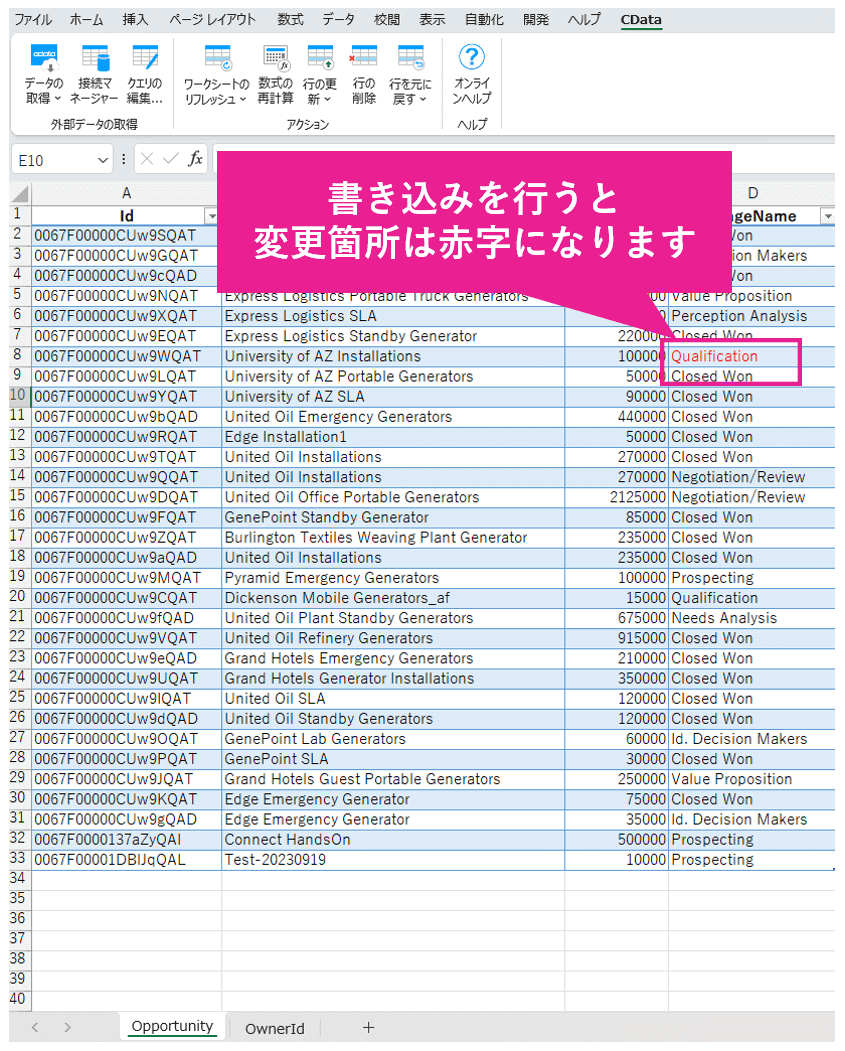Open オンラインヘルプ online help
The image size is (845, 1051).
click(472, 74)
